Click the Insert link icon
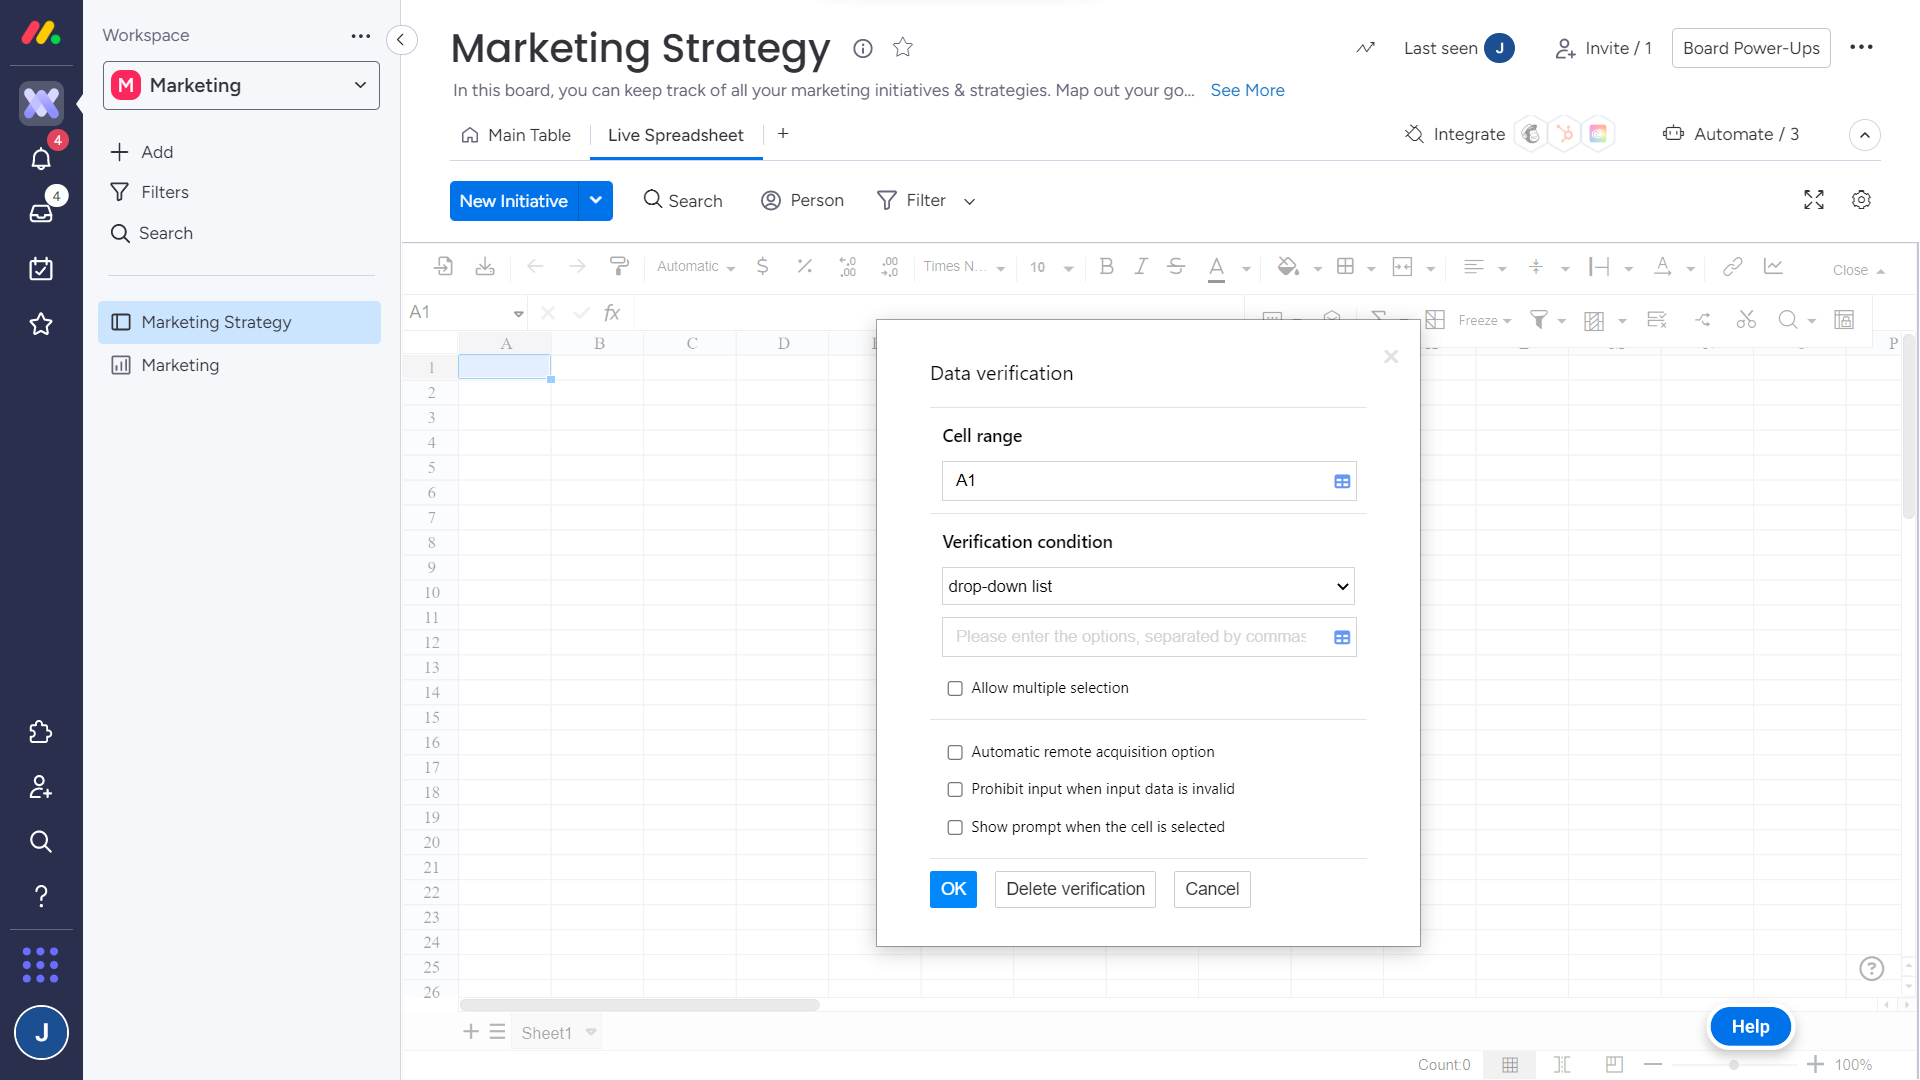Screen dimensions: 1920x1080 pyautogui.click(x=1732, y=266)
